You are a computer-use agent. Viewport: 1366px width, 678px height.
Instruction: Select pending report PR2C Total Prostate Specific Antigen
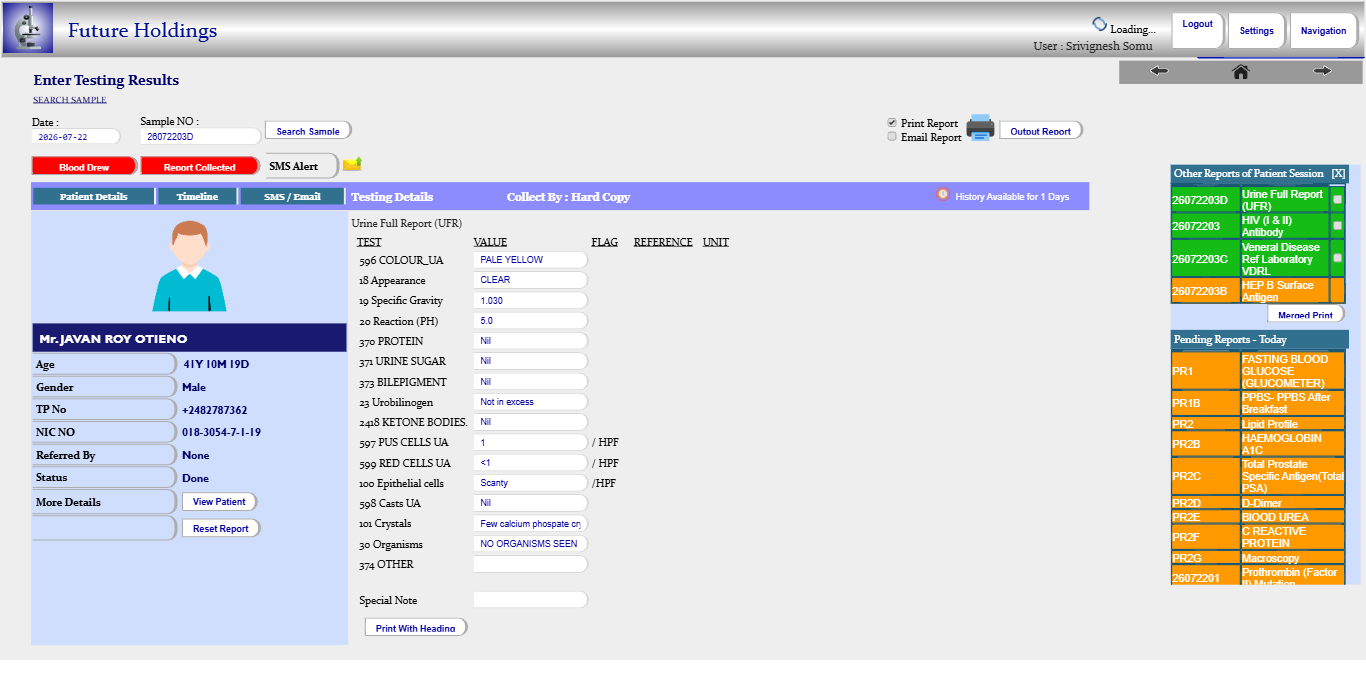tap(1257, 476)
